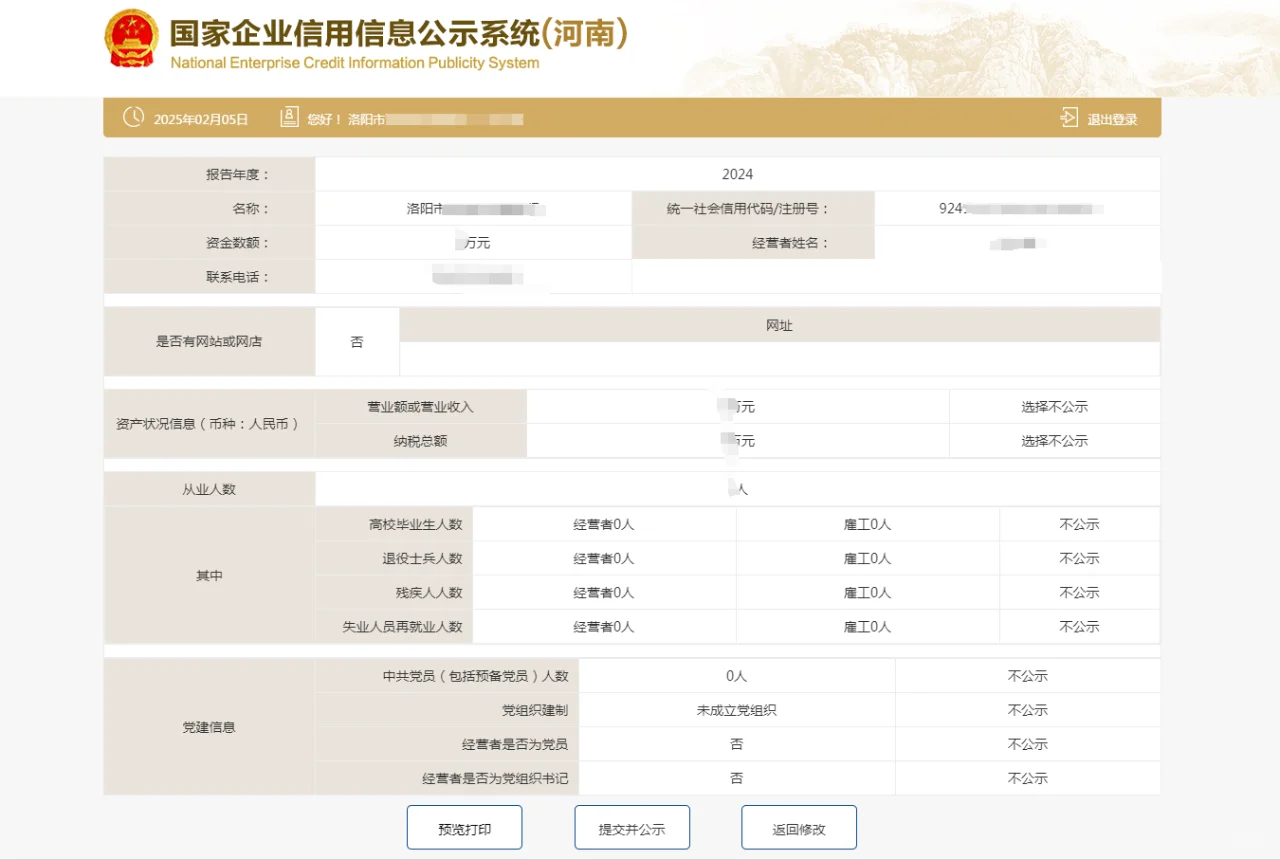The image size is (1280, 860).
Task: Click 不公示 in 经营者是否为党组织书记 row
Action: (x=1027, y=778)
